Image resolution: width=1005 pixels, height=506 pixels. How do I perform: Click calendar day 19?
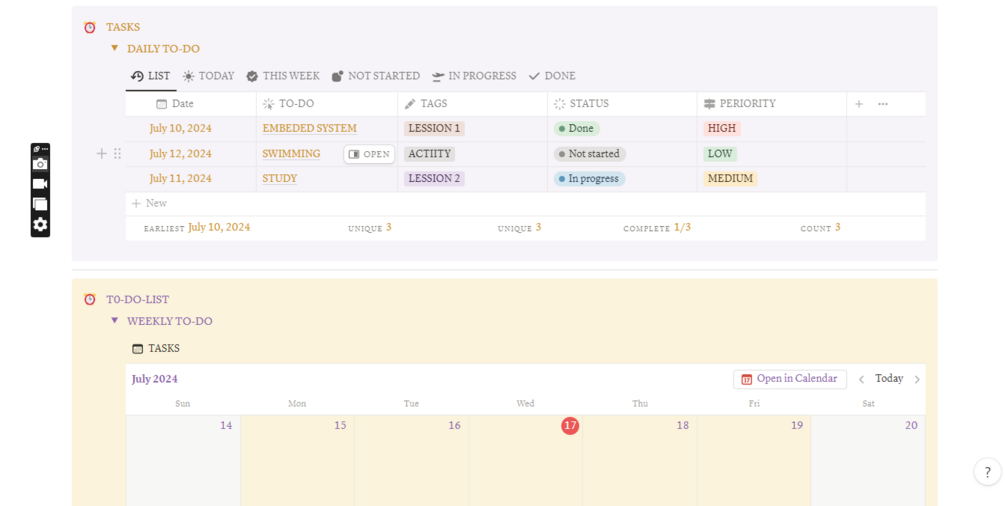797,425
